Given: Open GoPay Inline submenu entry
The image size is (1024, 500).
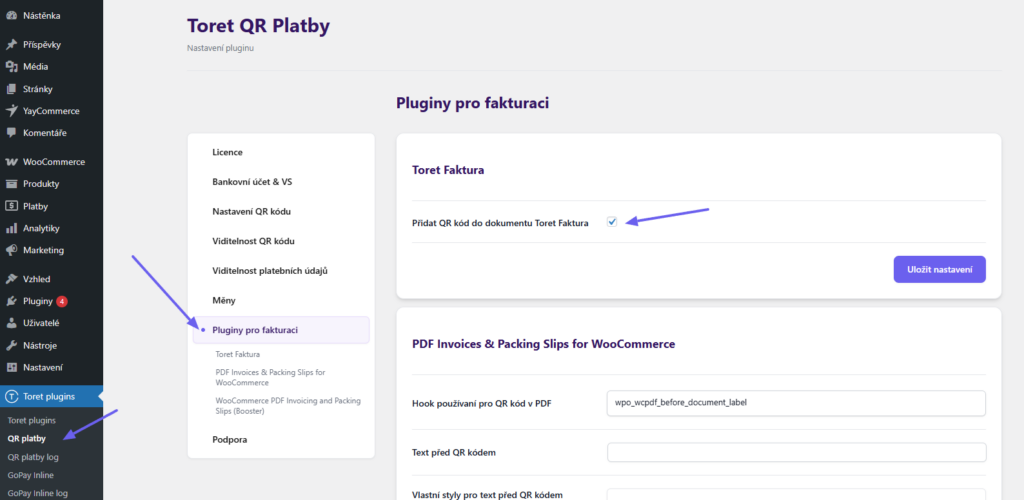Looking at the screenshot, I should (30, 475).
